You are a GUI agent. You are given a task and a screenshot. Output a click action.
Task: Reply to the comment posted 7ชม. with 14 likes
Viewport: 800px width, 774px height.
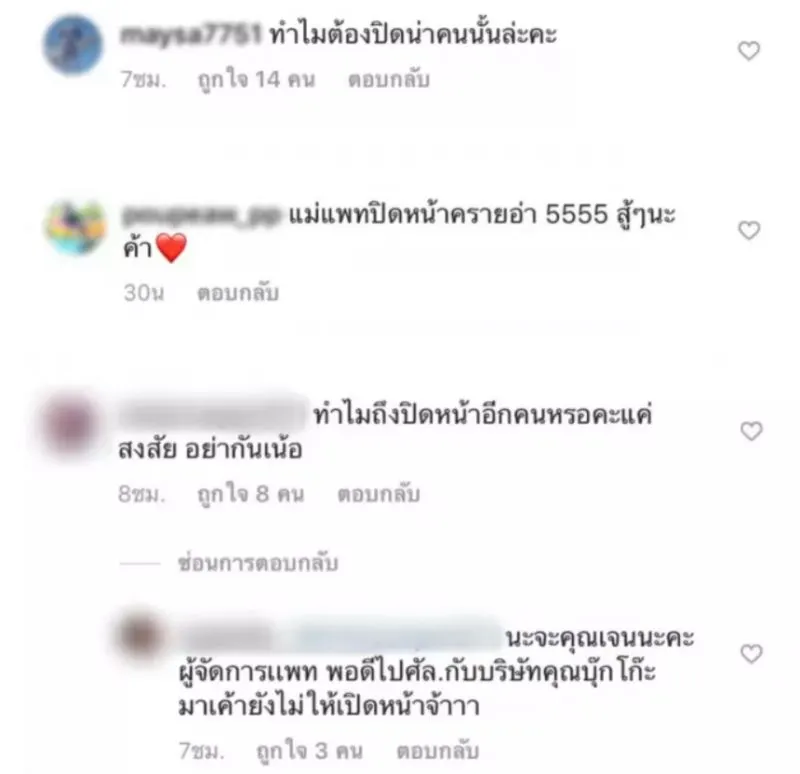tap(389, 80)
